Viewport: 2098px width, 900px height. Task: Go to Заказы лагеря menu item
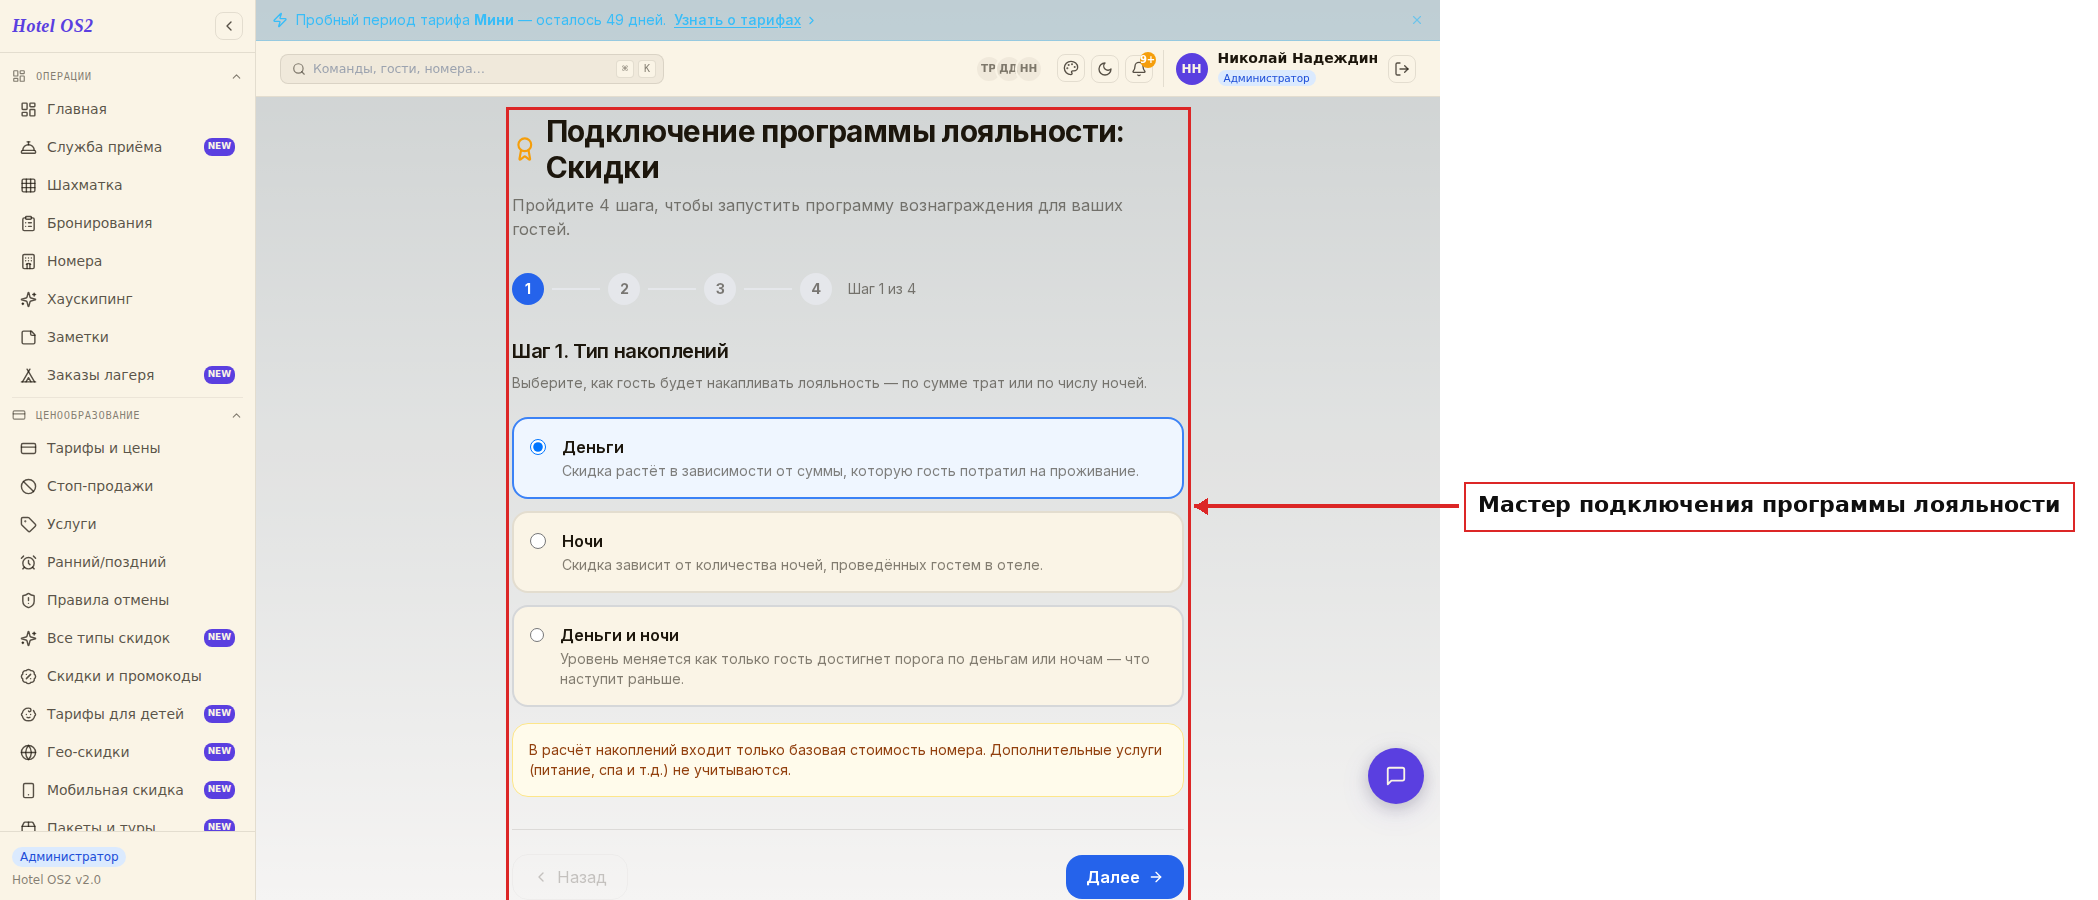click(127, 375)
